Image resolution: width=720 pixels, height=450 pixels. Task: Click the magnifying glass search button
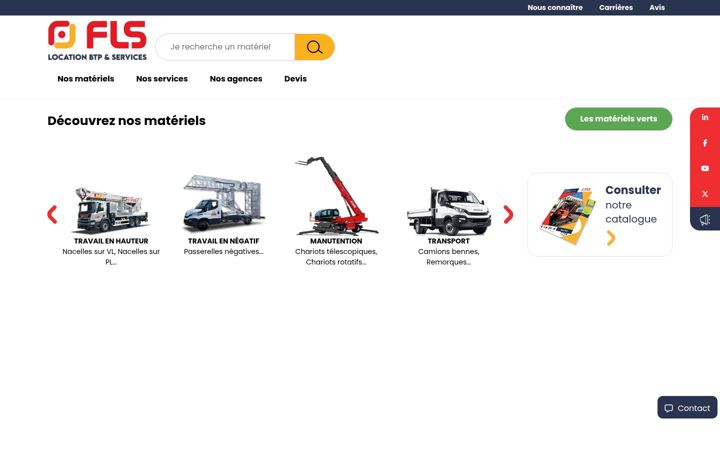point(315,47)
